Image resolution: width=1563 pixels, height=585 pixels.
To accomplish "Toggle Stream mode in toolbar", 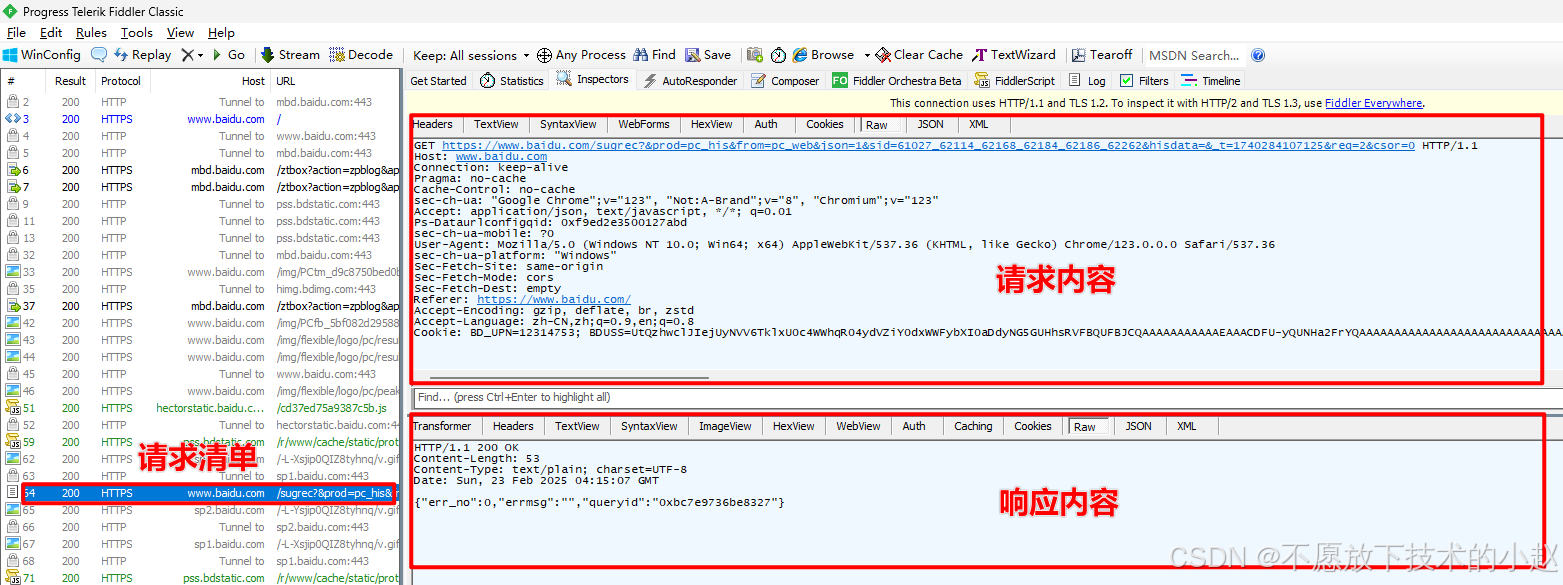I will point(291,55).
